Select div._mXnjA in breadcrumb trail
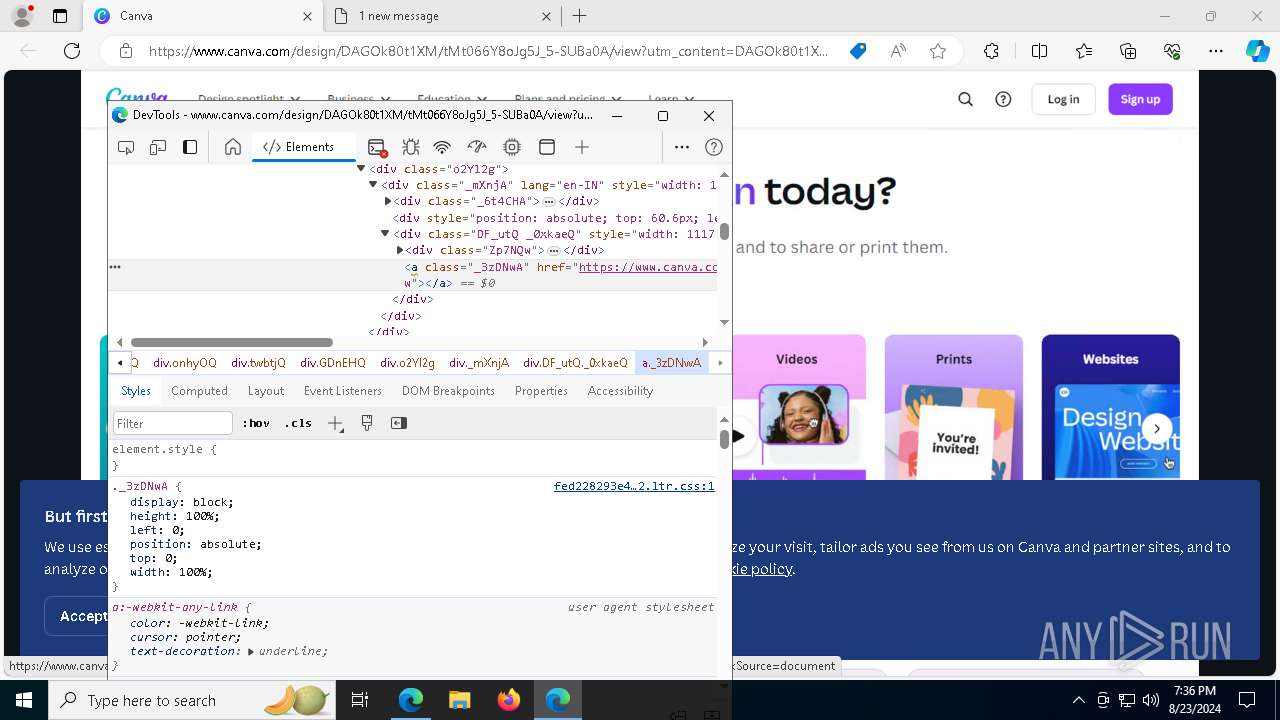 (479, 363)
